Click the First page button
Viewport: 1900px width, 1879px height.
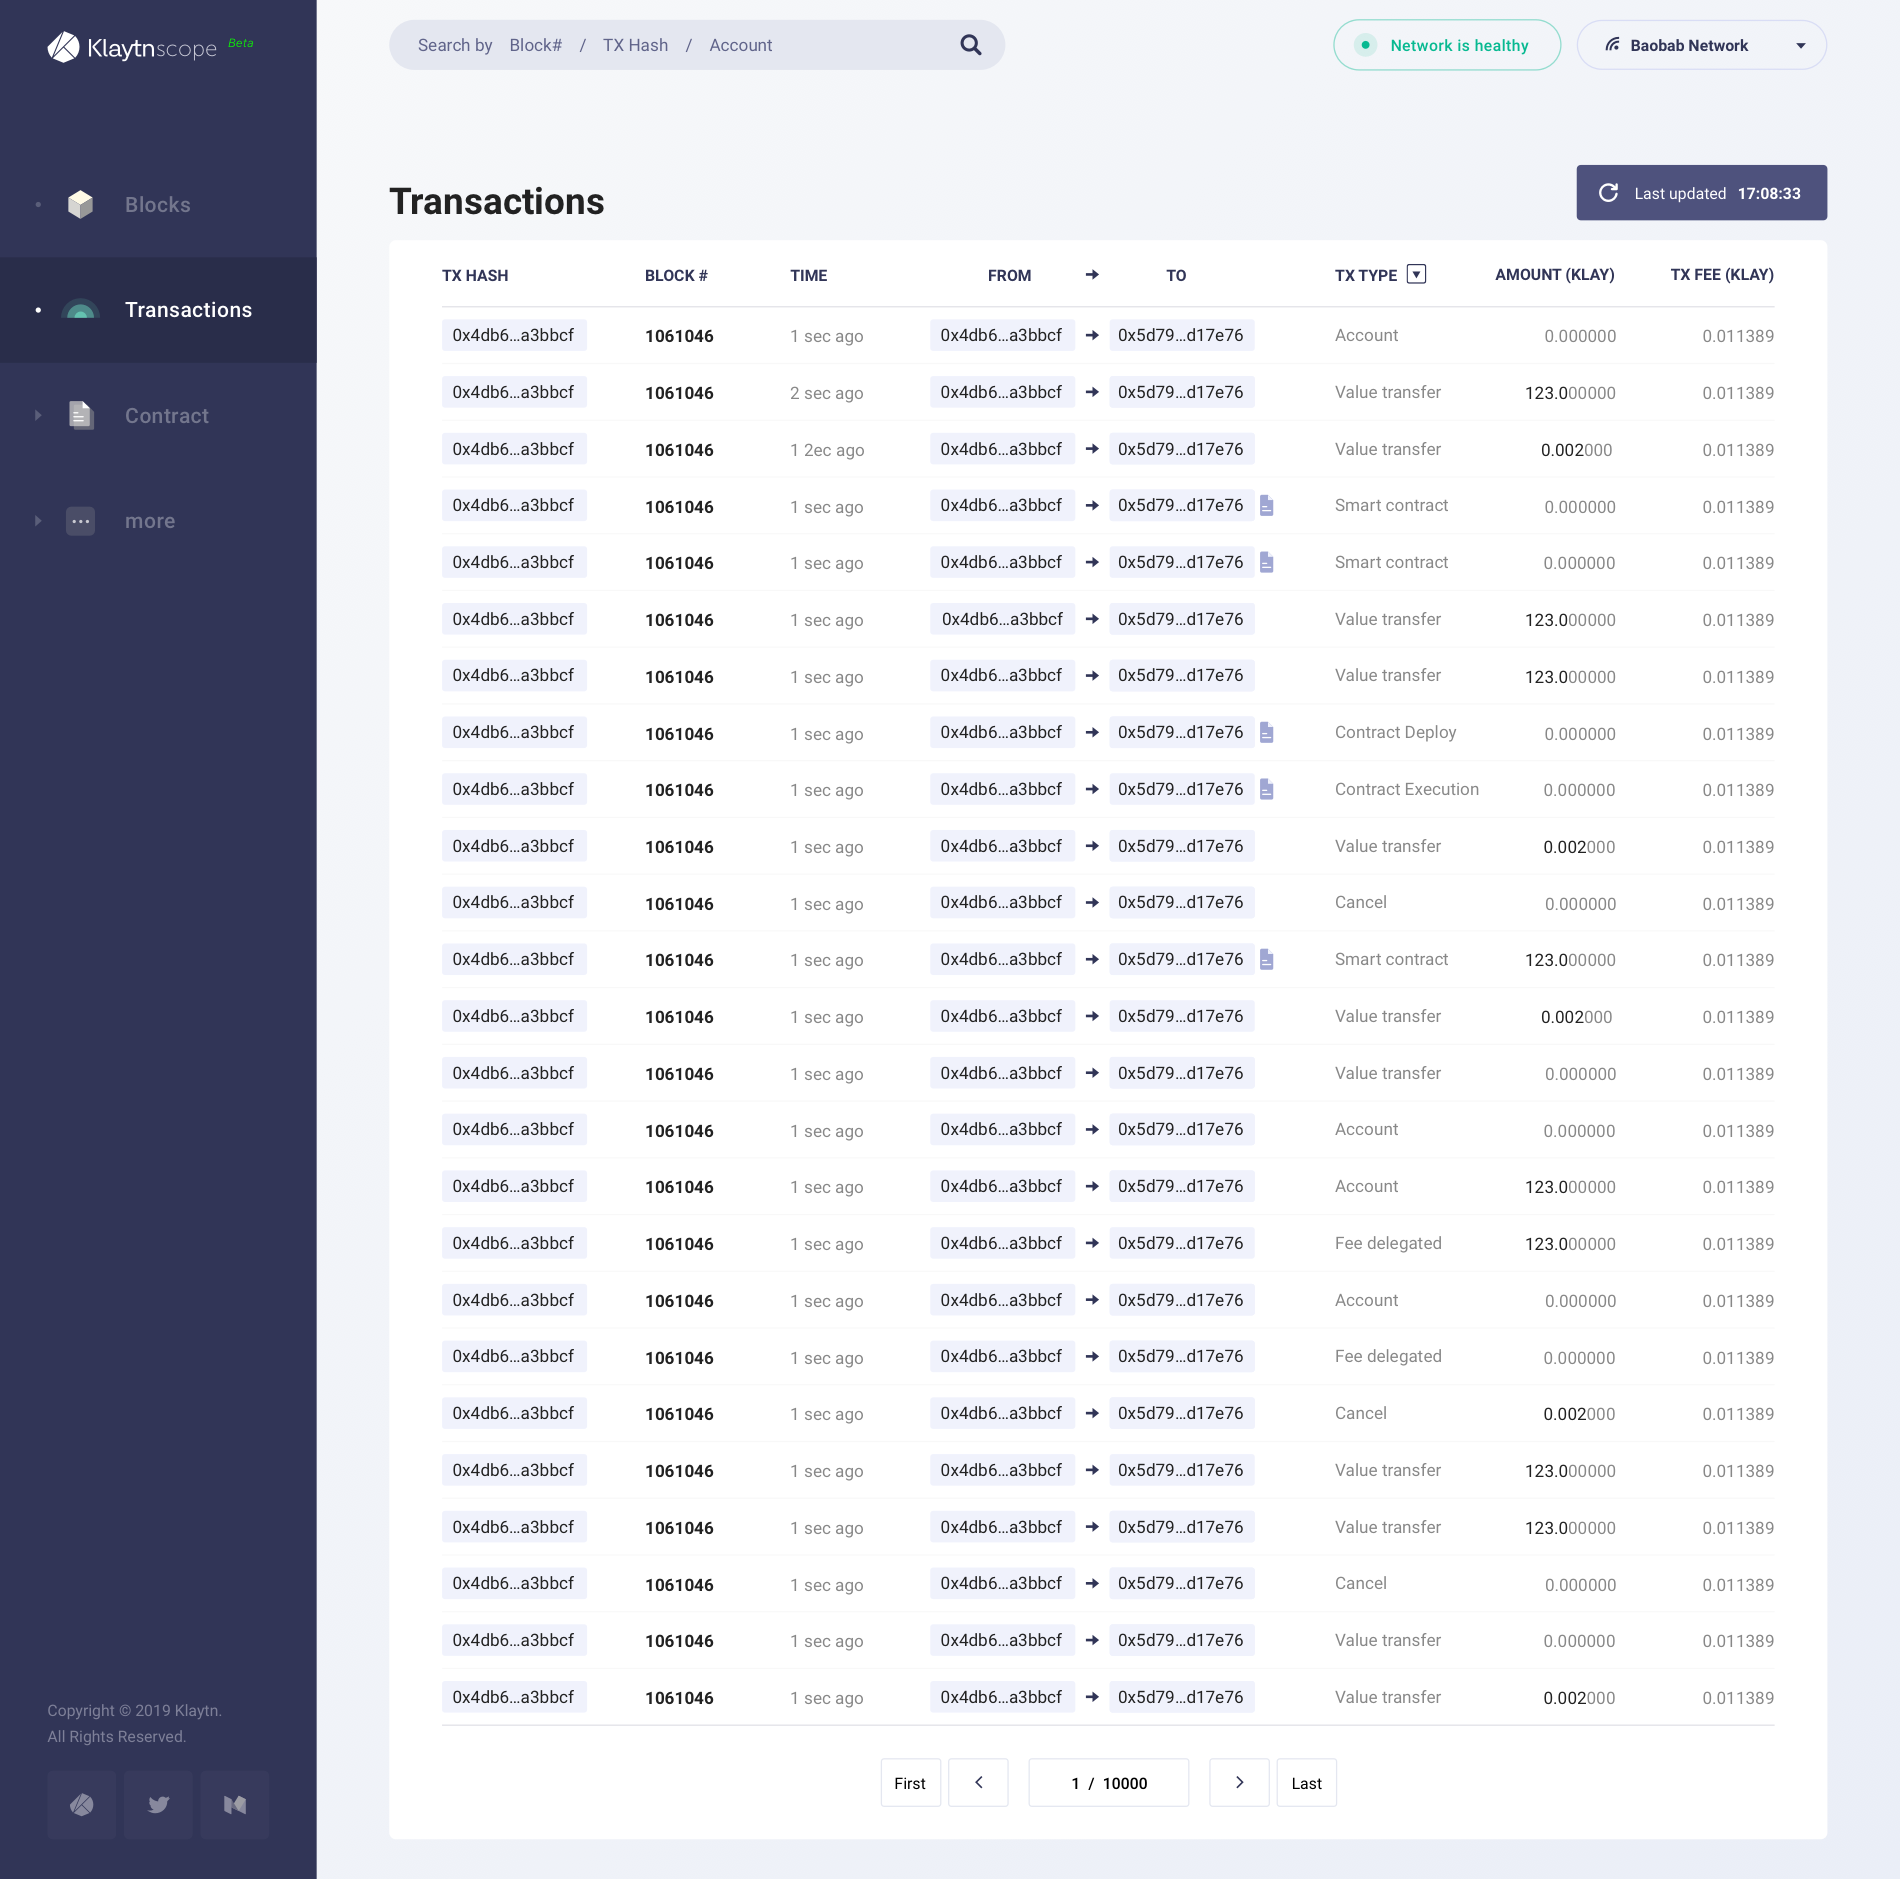pyautogui.click(x=910, y=1783)
